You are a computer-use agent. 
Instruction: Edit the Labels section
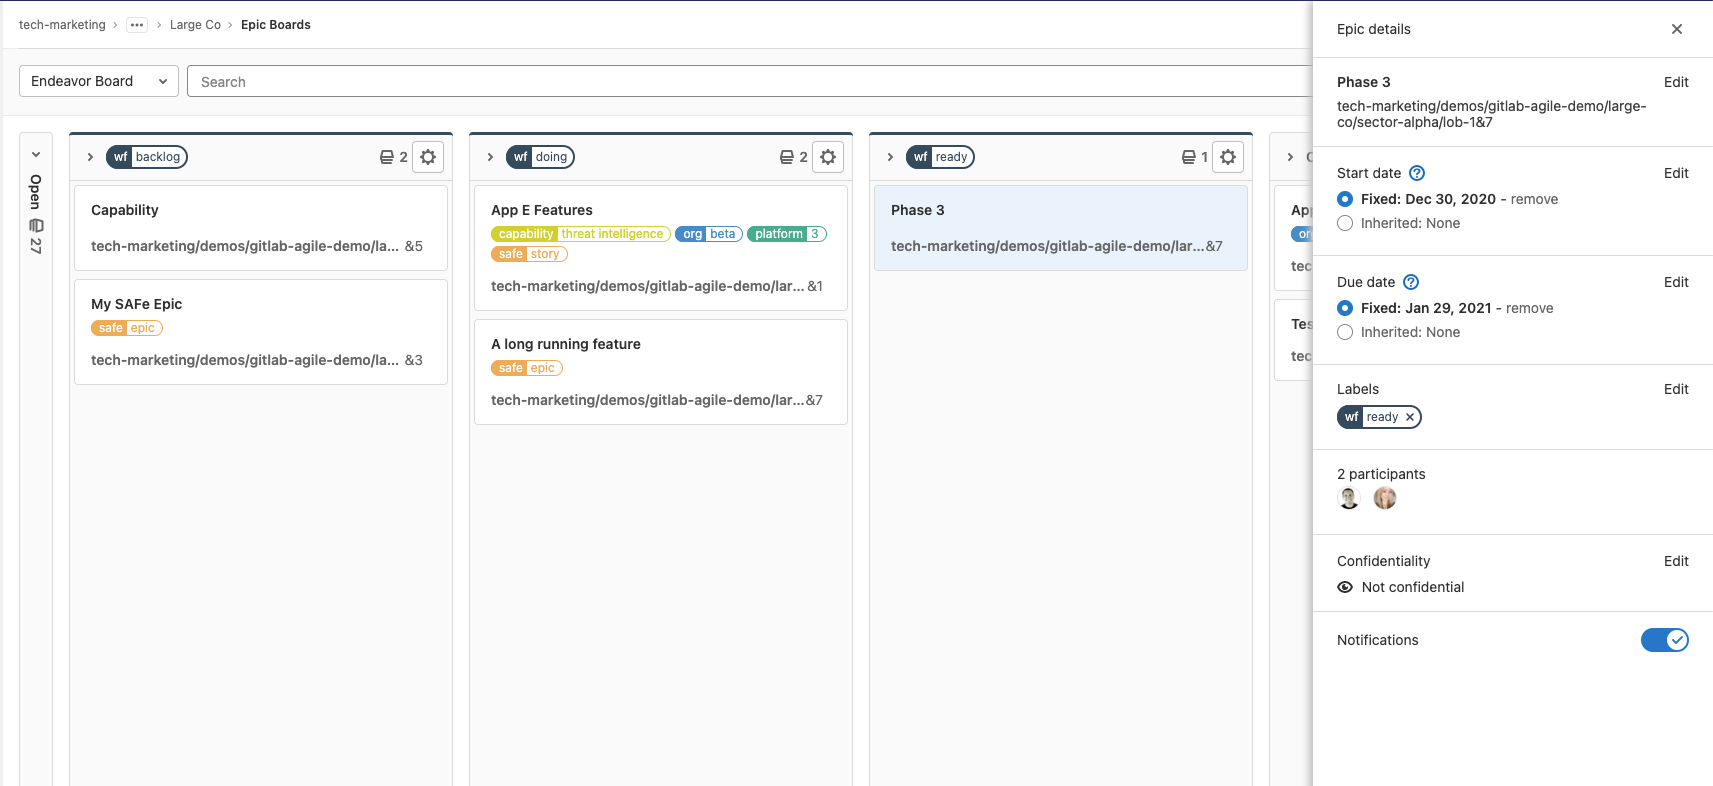tap(1676, 389)
